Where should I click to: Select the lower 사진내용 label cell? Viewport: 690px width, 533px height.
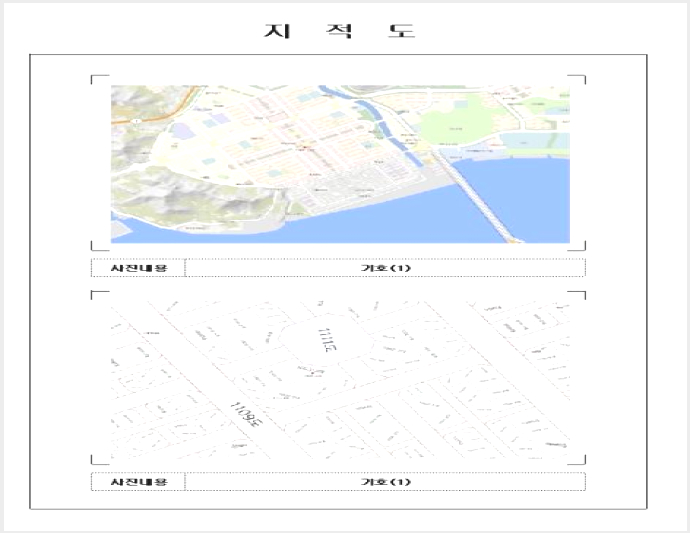point(139,481)
